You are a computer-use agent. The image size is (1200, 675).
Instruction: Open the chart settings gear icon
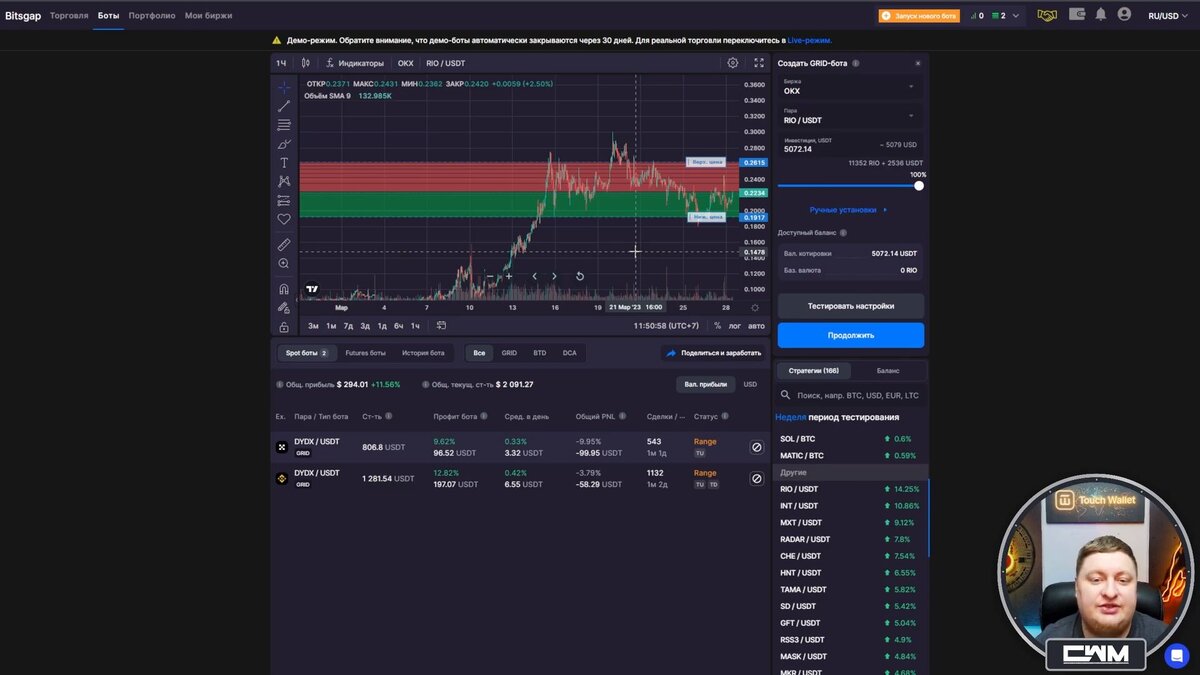coord(733,63)
